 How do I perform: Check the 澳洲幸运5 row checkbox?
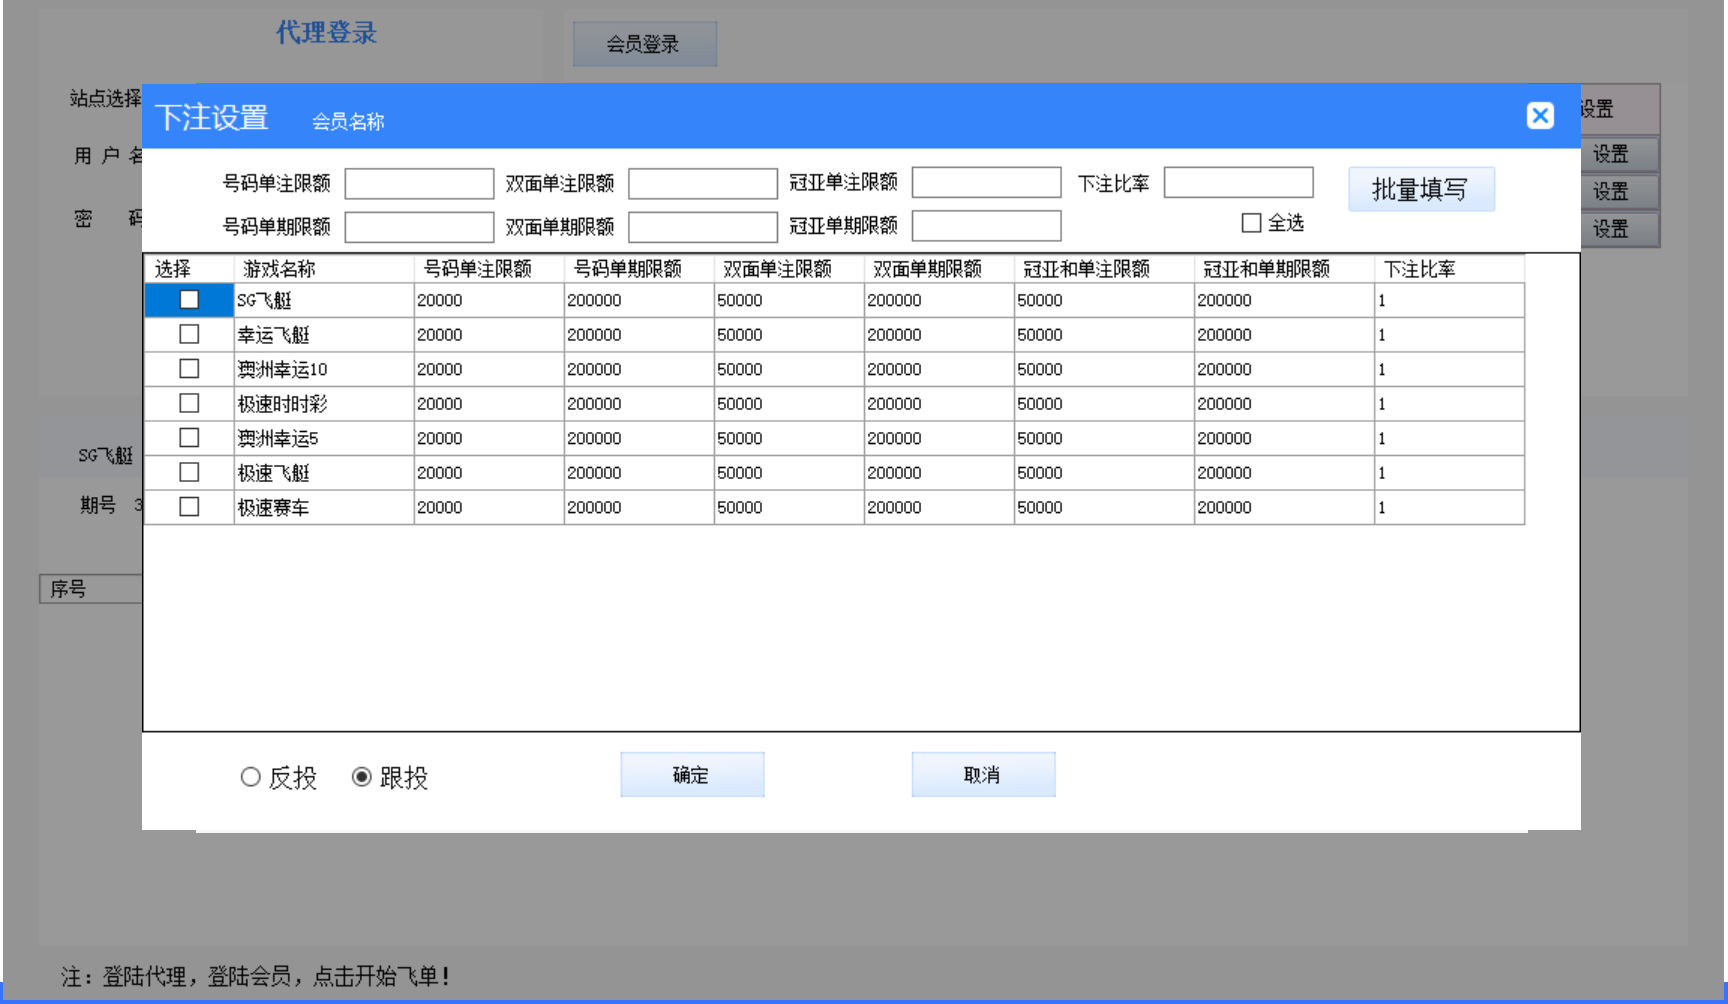click(x=189, y=438)
